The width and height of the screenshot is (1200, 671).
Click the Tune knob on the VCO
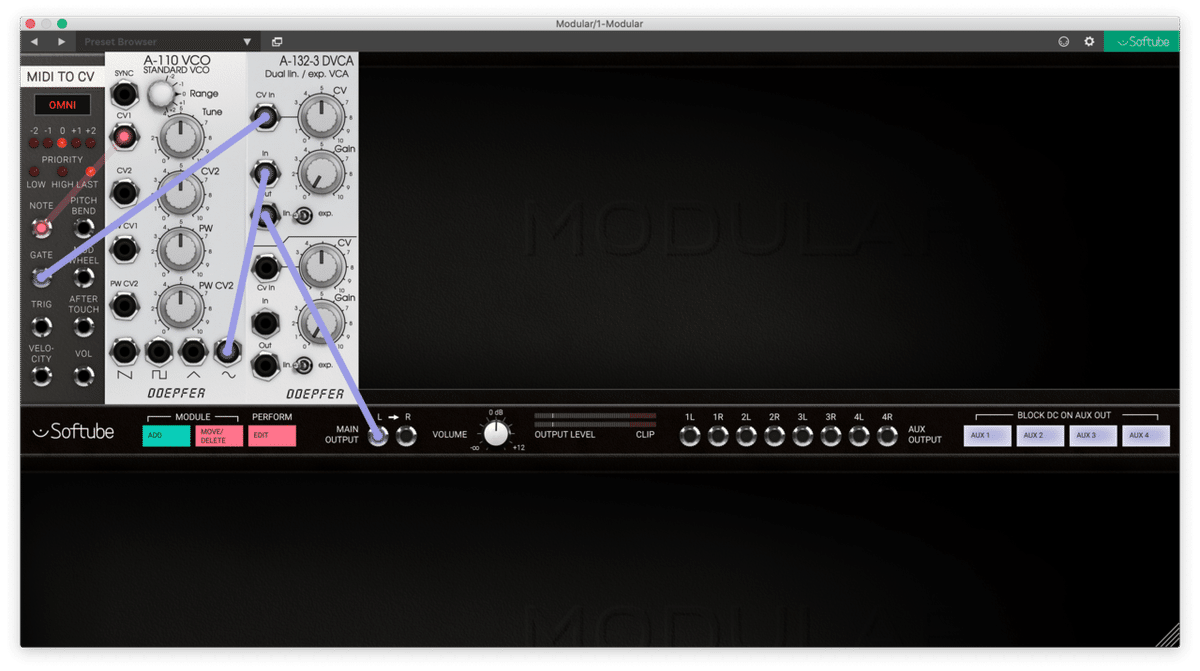pyautogui.click(x=181, y=139)
